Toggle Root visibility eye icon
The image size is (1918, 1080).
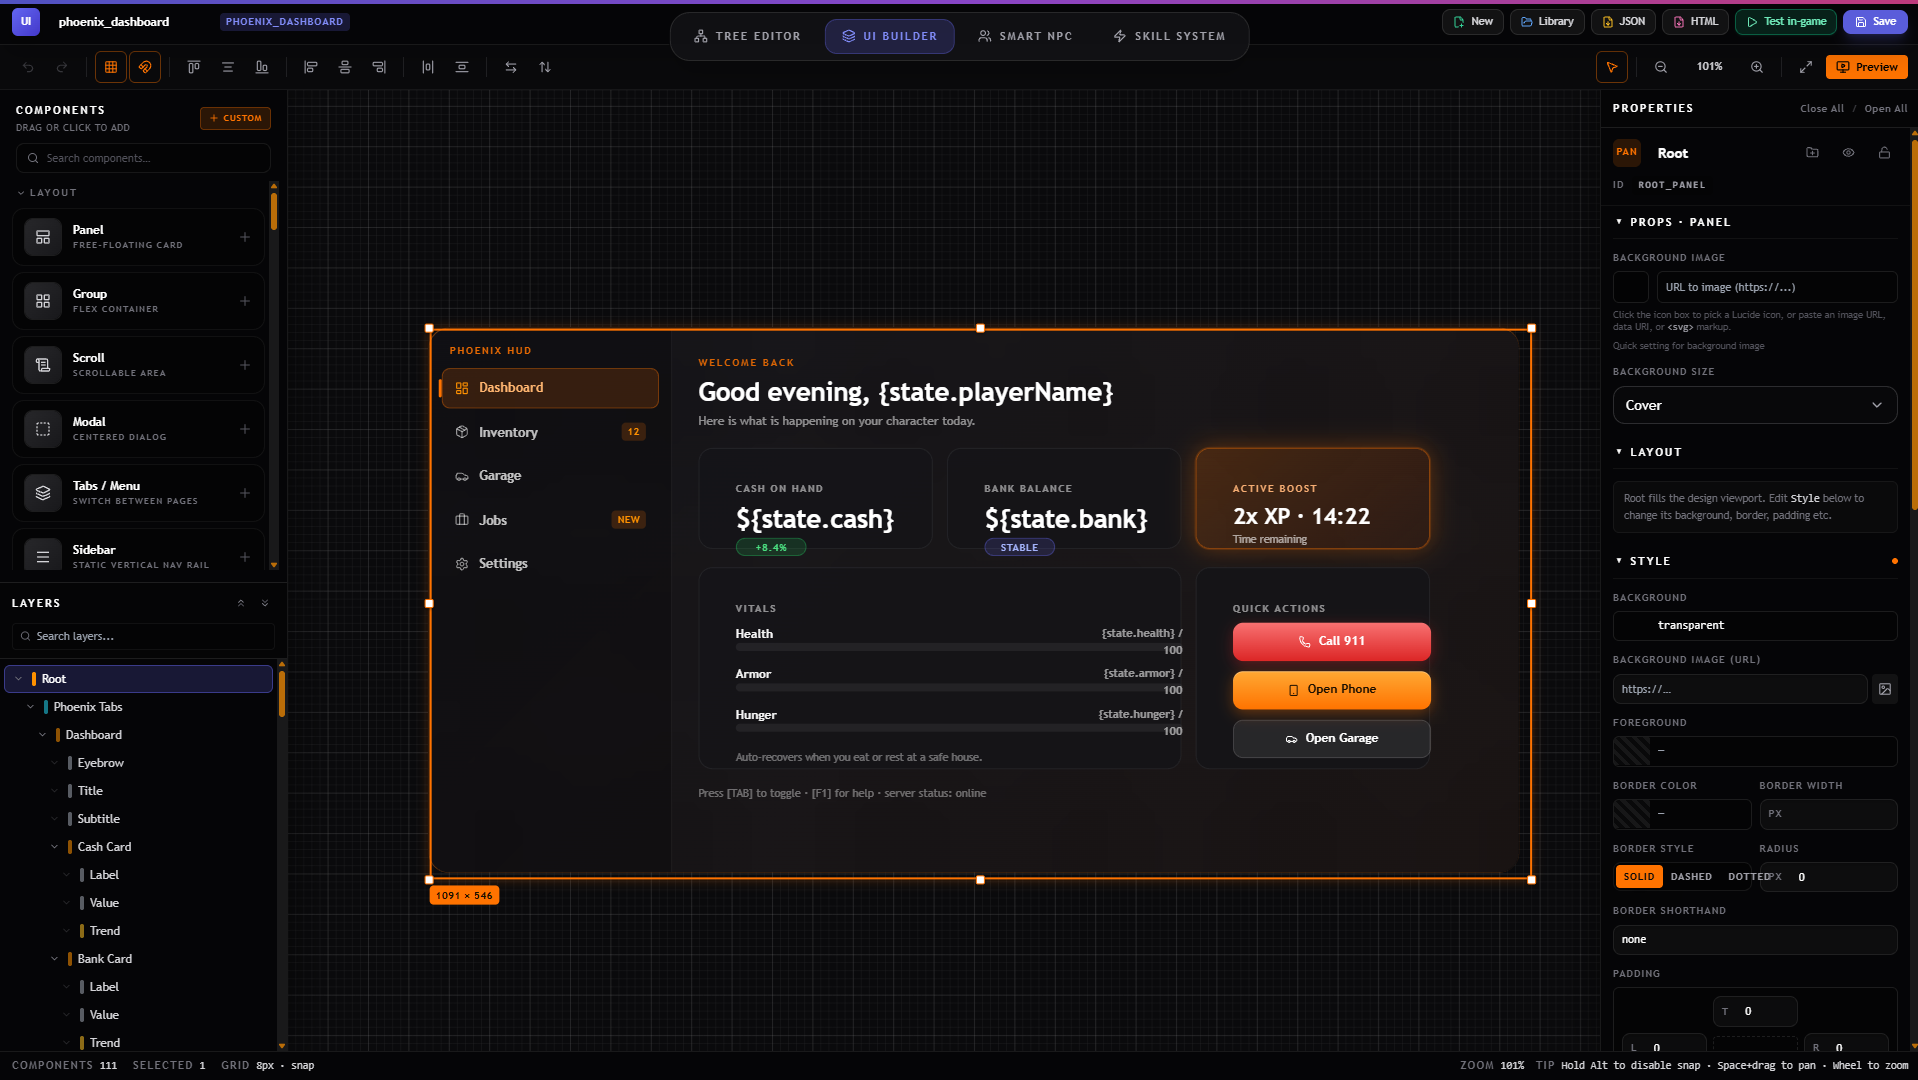click(1849, 153)
